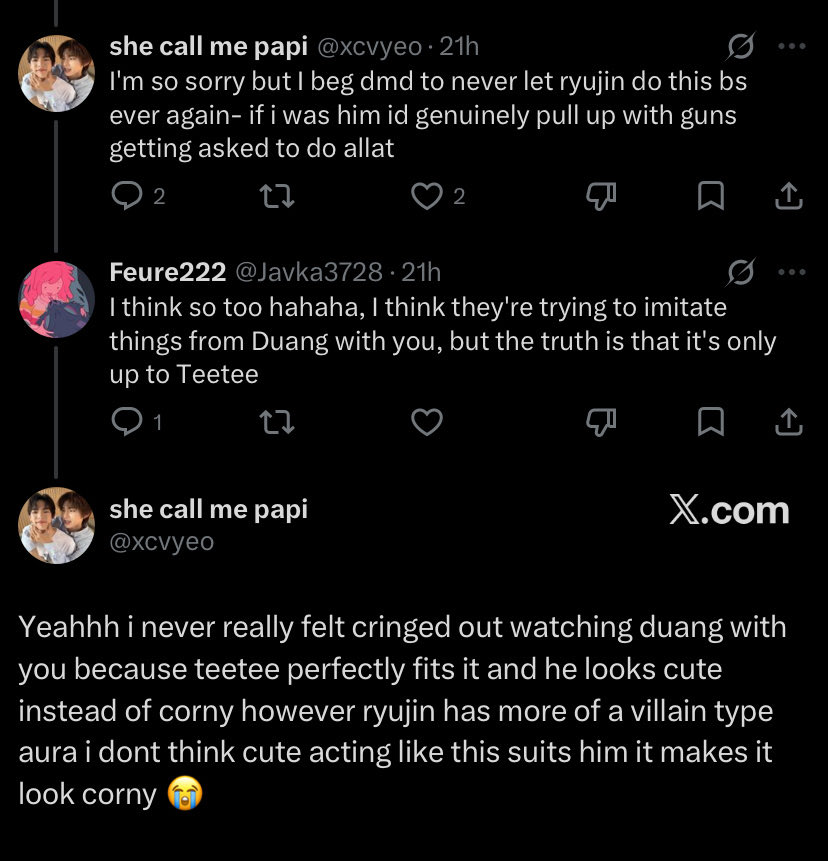Open bottom tweet's @xcvyeo handle

(162, 542)
